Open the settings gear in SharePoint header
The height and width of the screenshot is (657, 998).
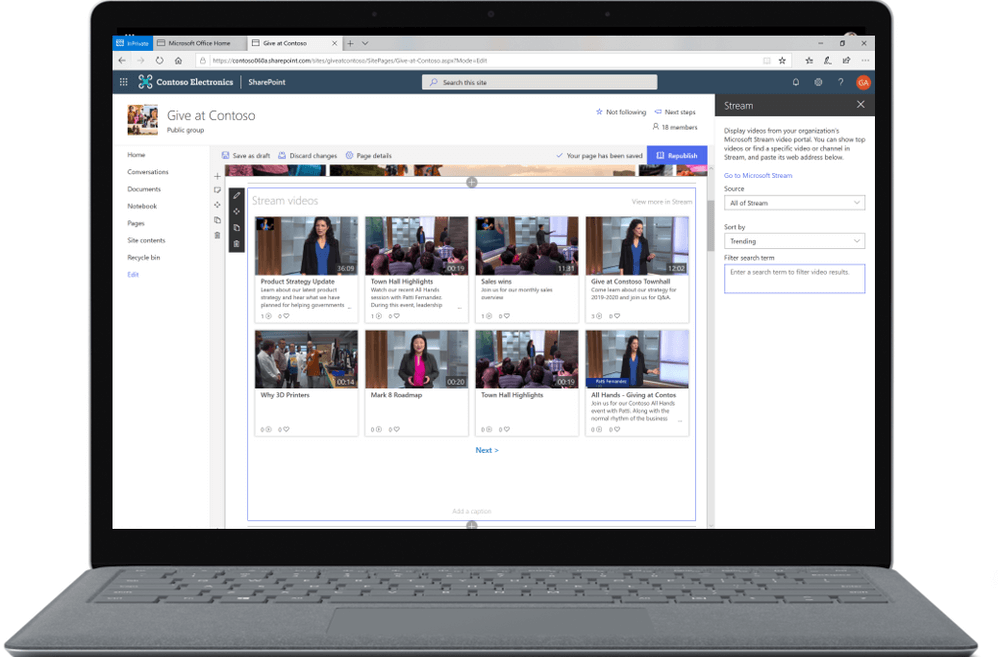click(818, 82)
